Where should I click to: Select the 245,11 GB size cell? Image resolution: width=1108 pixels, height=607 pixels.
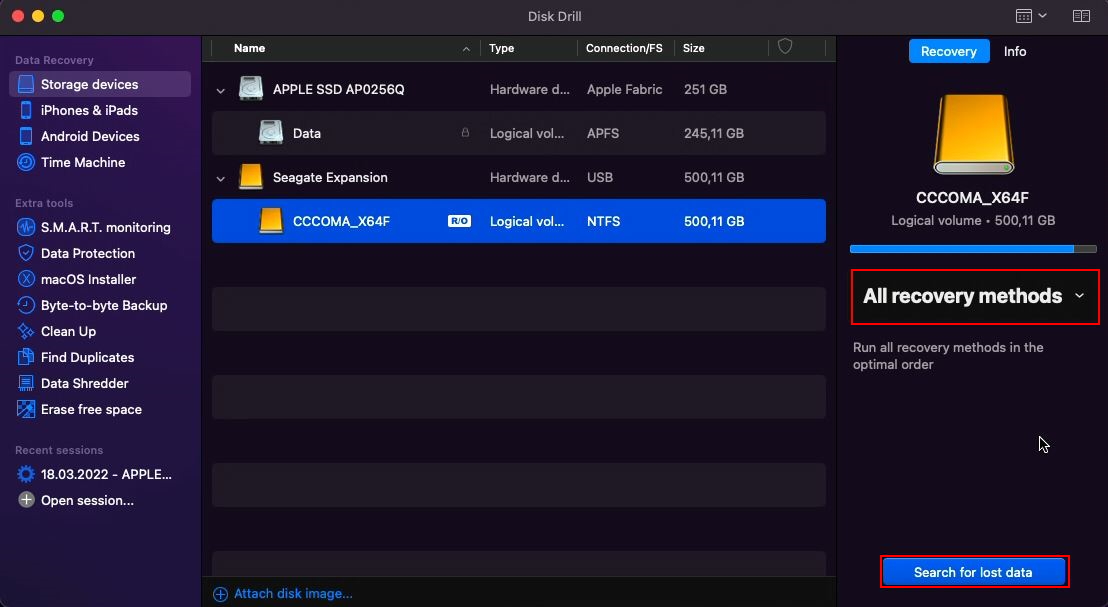tap(714, 133)
